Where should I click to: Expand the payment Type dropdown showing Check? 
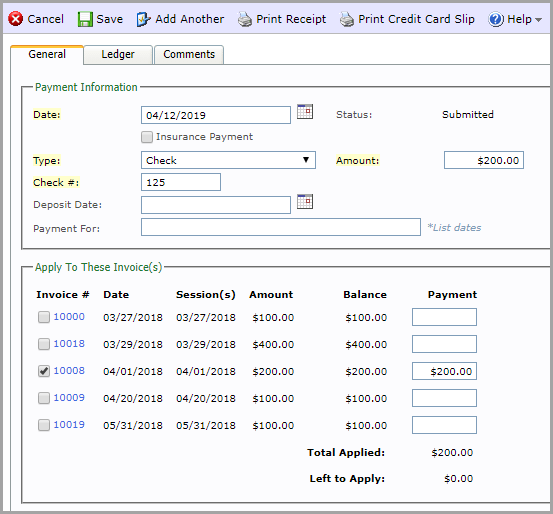(228, 160)
